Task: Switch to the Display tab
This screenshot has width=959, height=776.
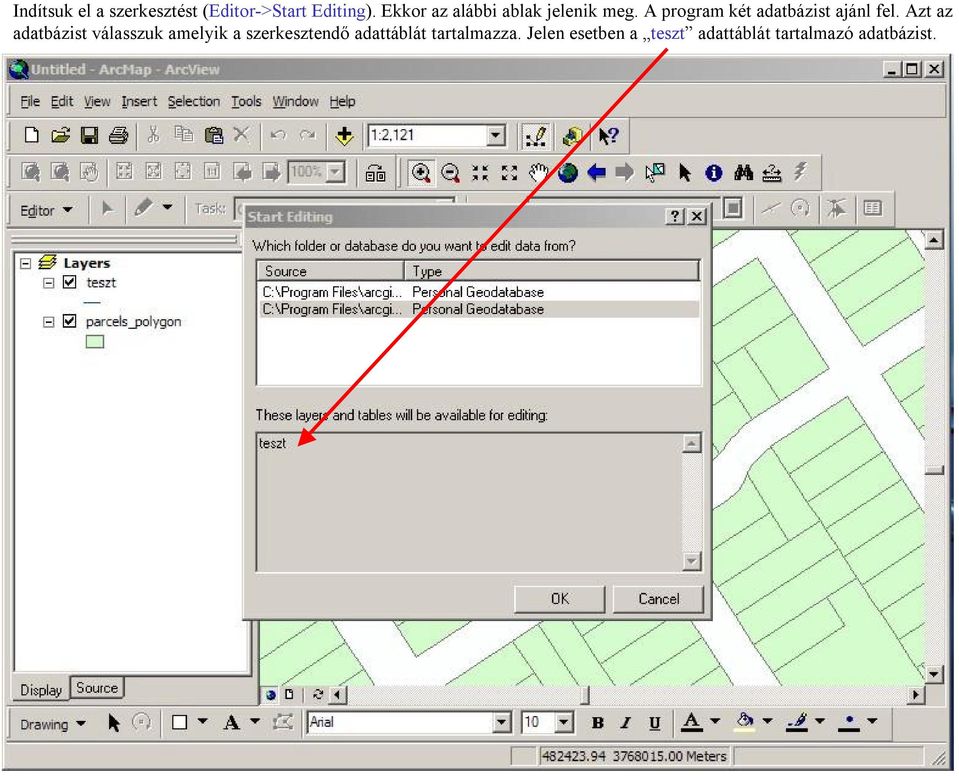Action: tap(41, 690)
